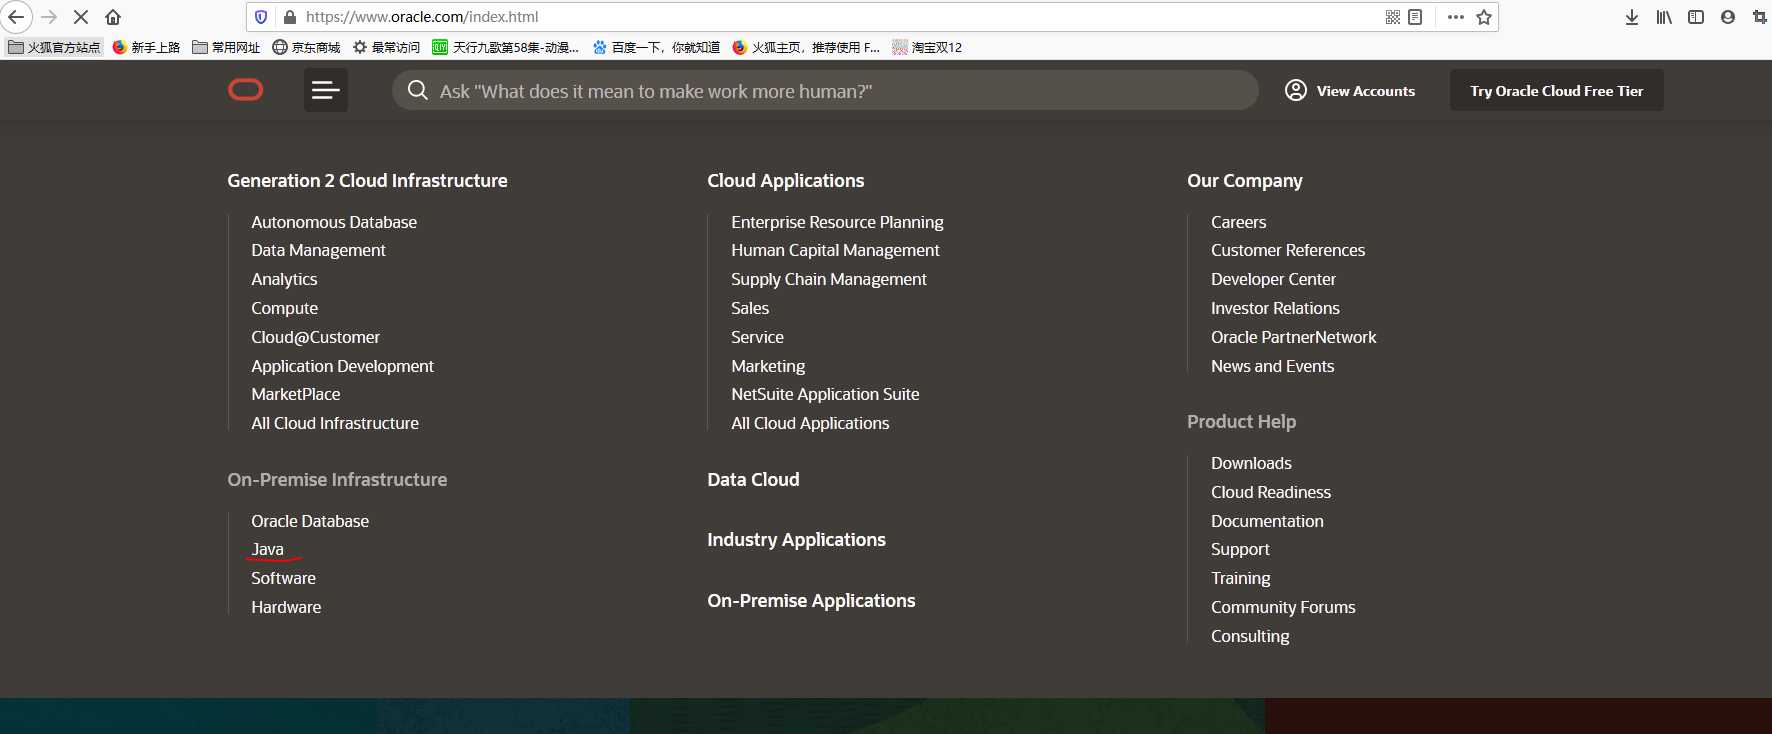Toggle Reader View icon in address bar
Viewport: 1772px width, 734px height.
click(x=1415, y=17)
